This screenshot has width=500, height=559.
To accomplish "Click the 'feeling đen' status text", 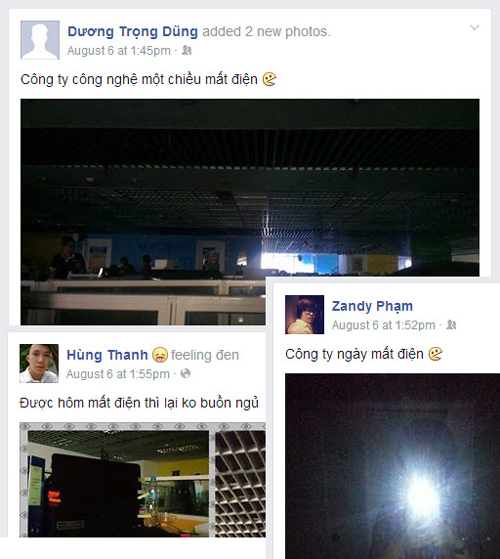I will (205, 355).
